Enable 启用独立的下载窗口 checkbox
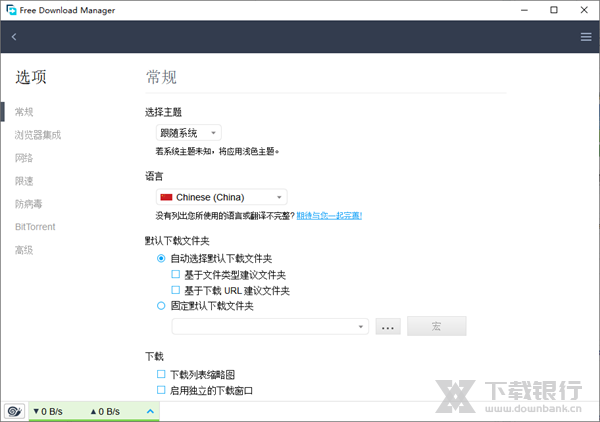This screenshot has width=600, height=422. tap(161, 390)
